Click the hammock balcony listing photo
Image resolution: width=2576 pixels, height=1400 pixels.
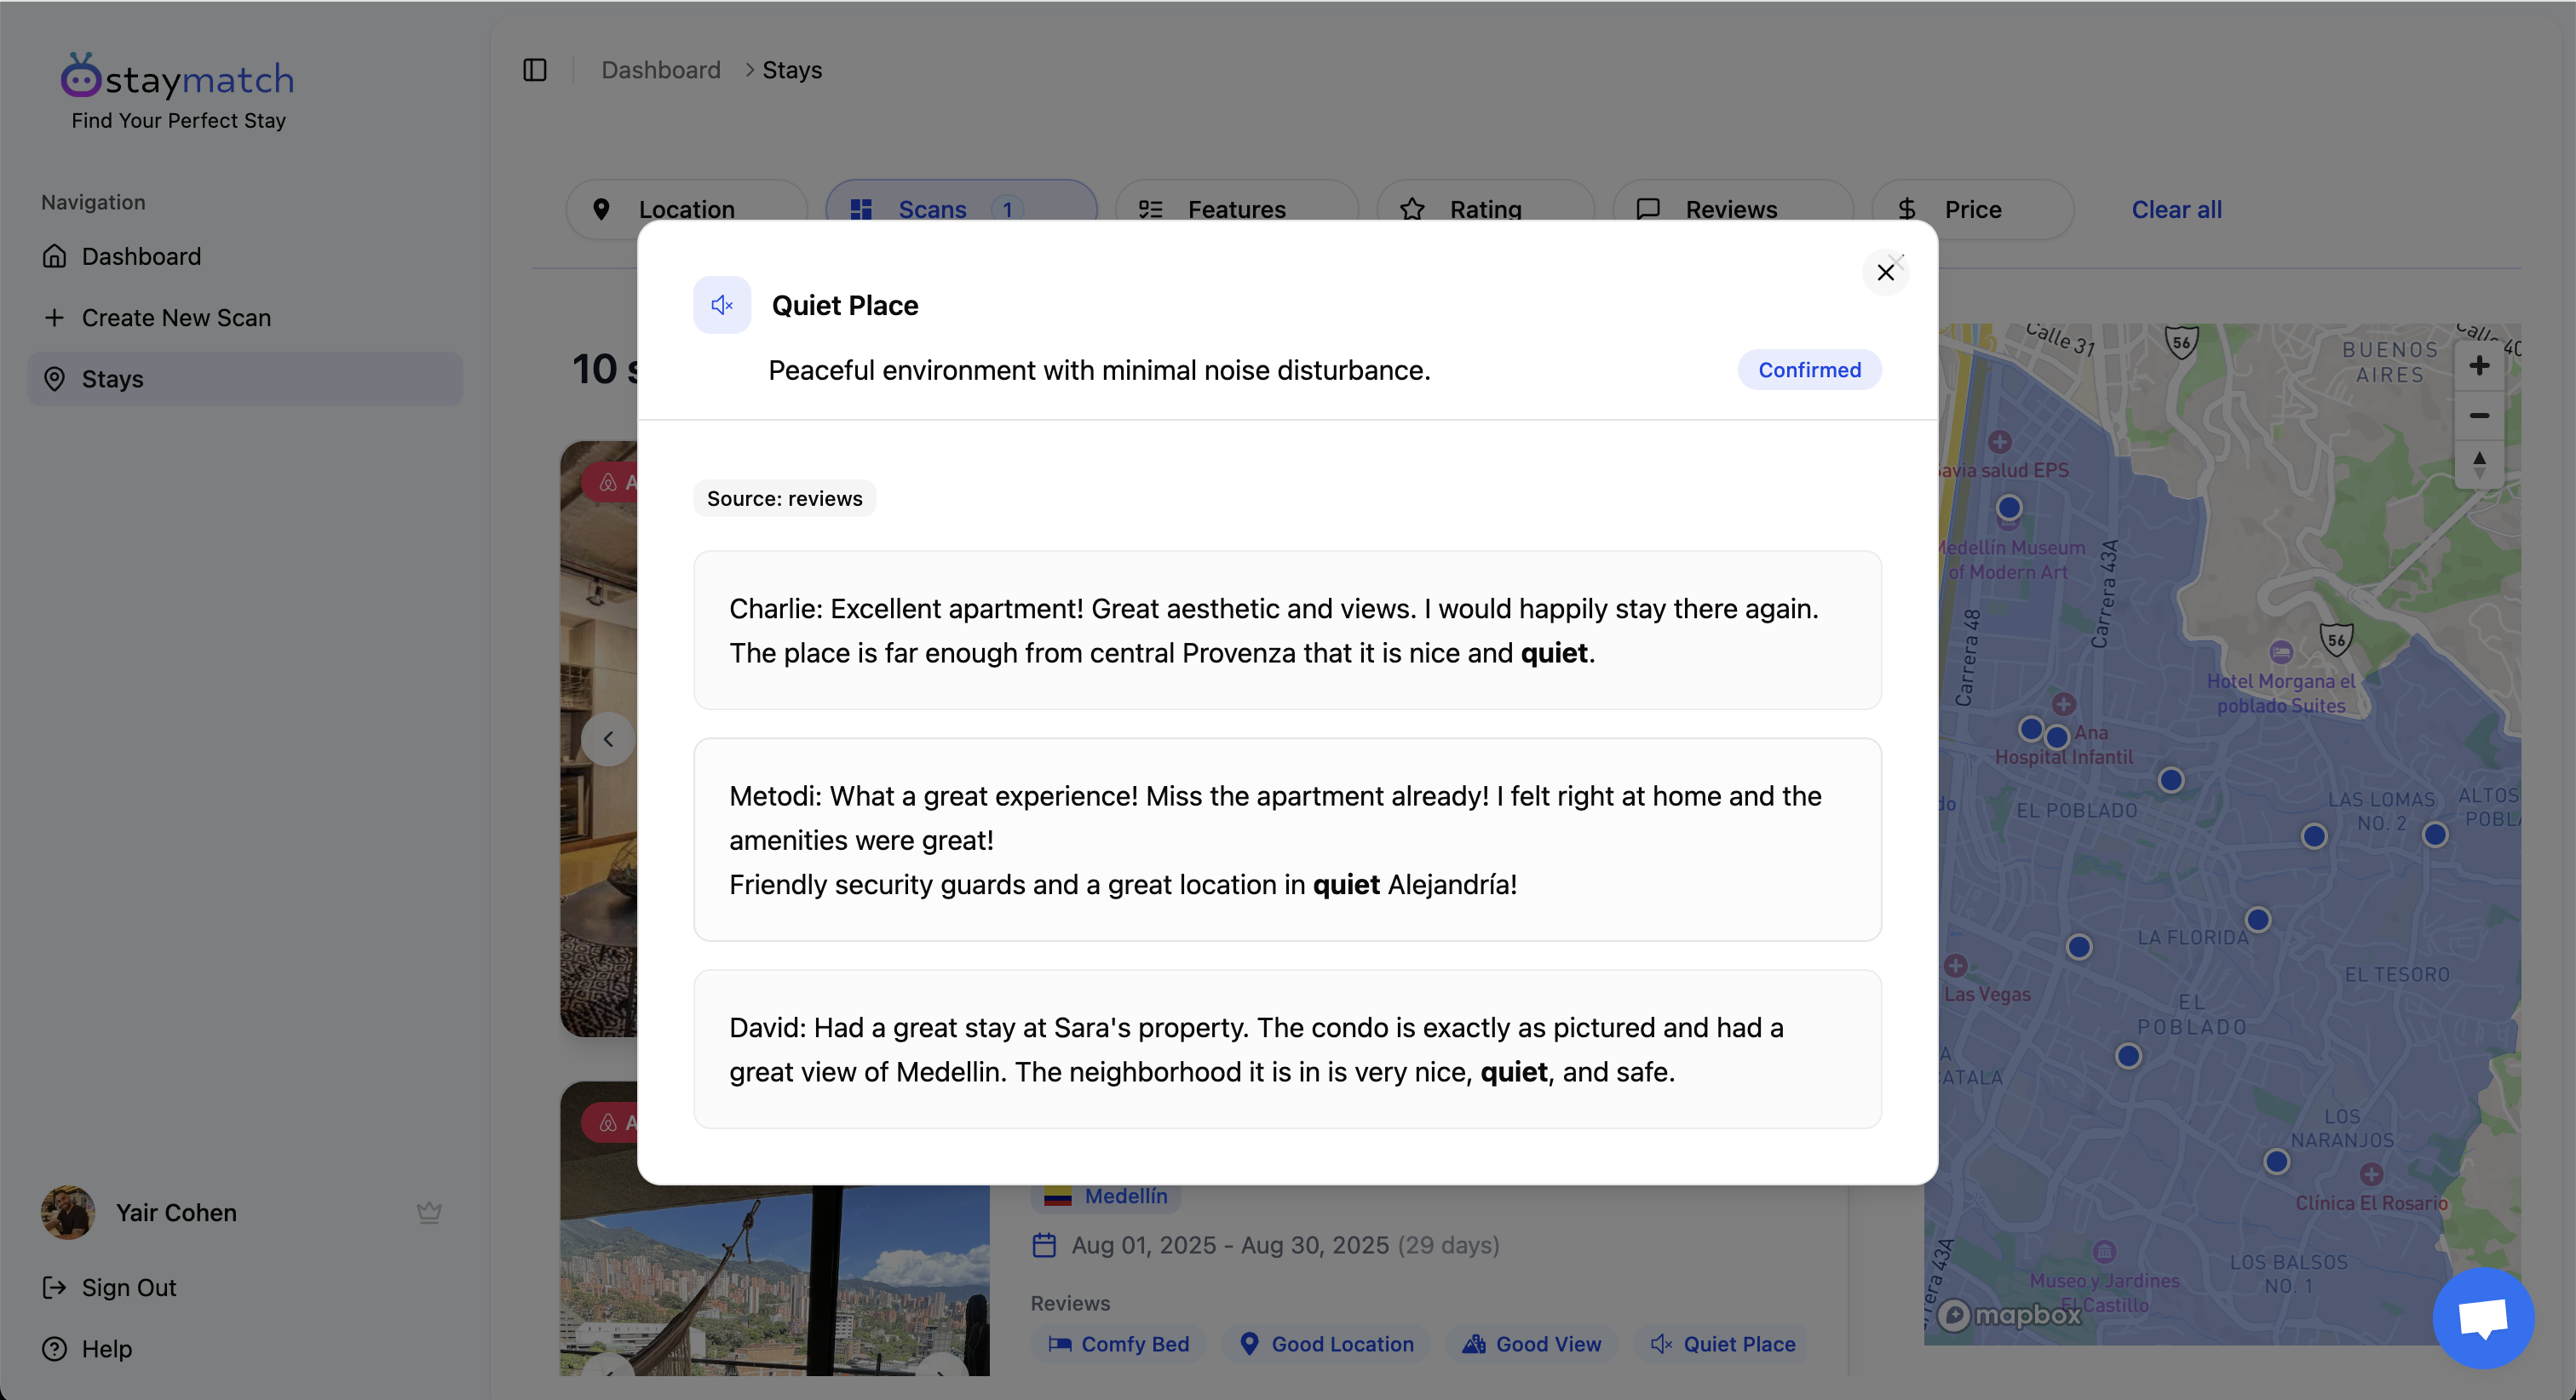(x=774, y=1280)
